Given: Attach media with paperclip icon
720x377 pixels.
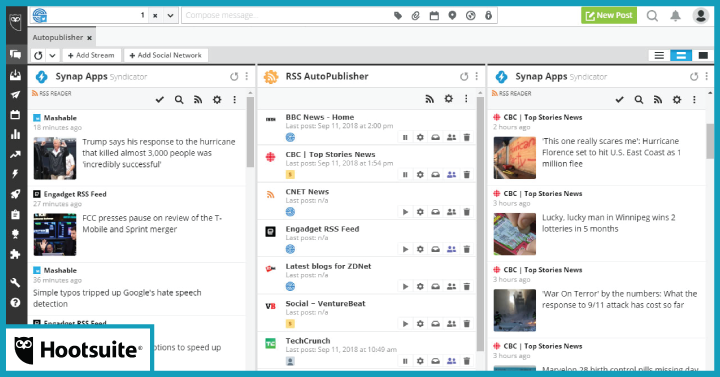Looking at the screenshot, I should coord(416,16).
